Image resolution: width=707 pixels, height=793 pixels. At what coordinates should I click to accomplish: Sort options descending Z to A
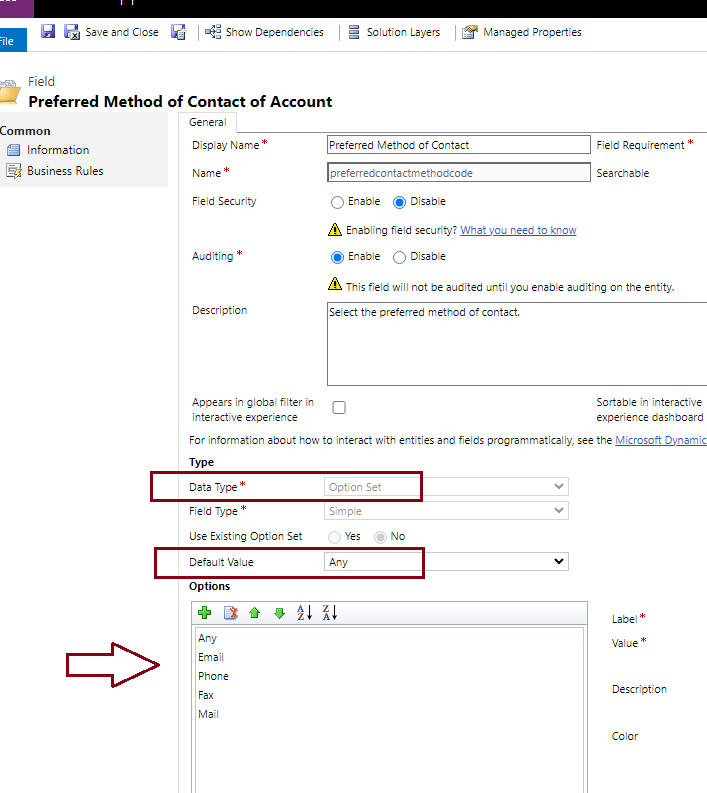[330, 612]
